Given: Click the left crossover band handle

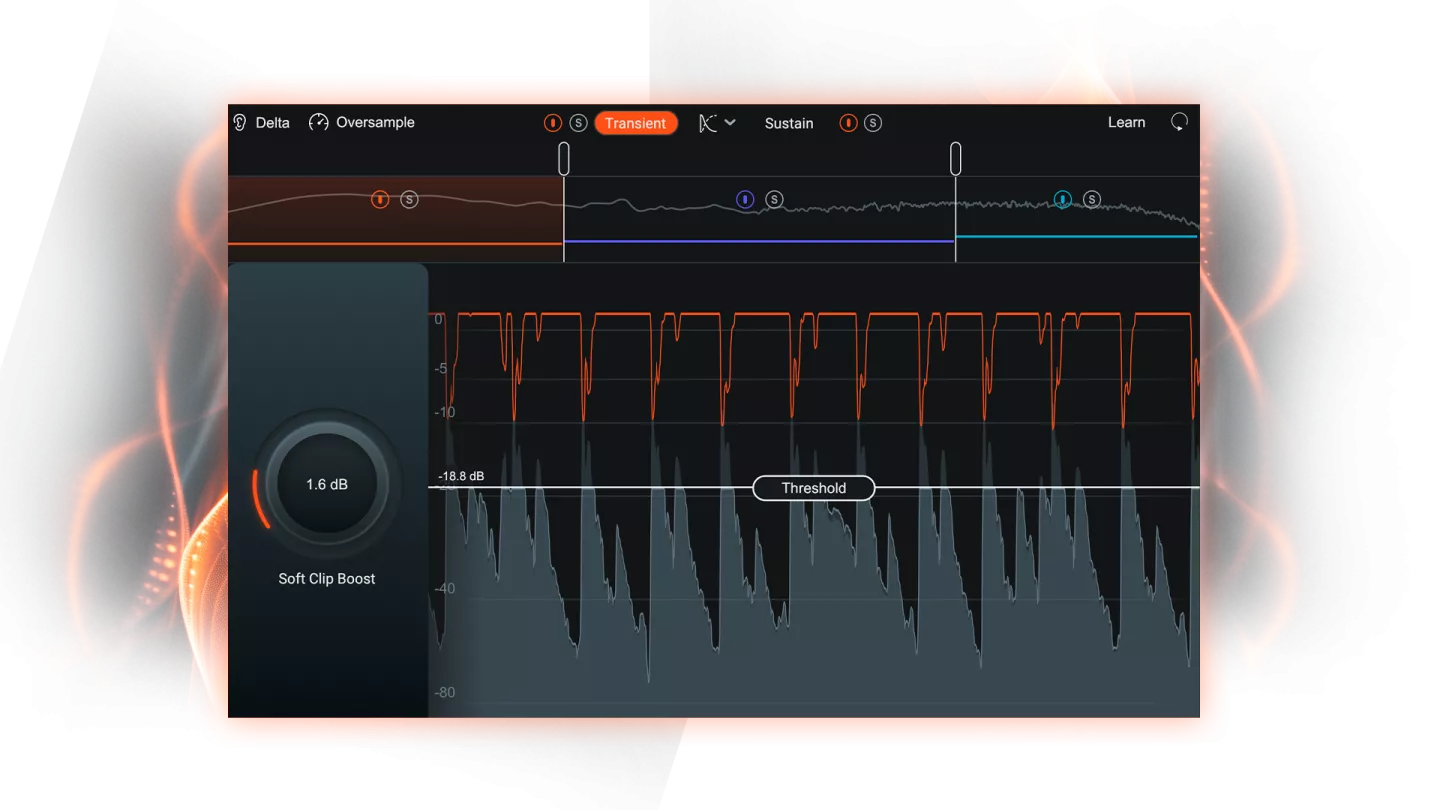Looking at the screenshot, I should coord(564,158).
